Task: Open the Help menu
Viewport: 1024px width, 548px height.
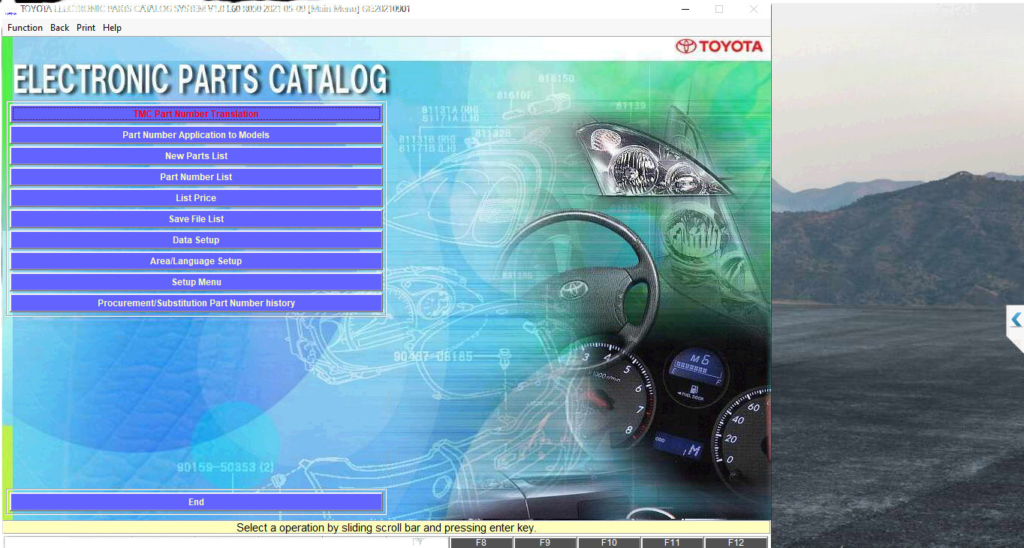Action: (112, 28)
